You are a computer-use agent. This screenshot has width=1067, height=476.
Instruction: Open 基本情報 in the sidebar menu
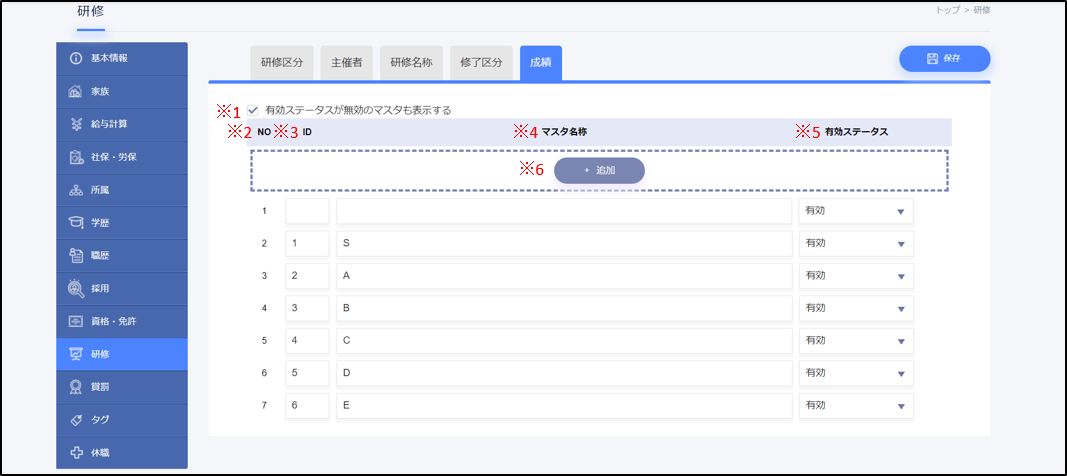click(x=122, y=58)
